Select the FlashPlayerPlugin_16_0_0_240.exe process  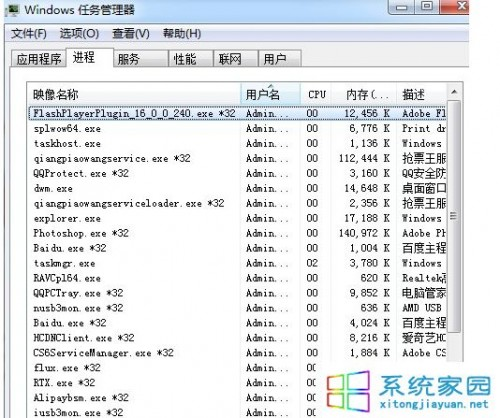(238, 113)
